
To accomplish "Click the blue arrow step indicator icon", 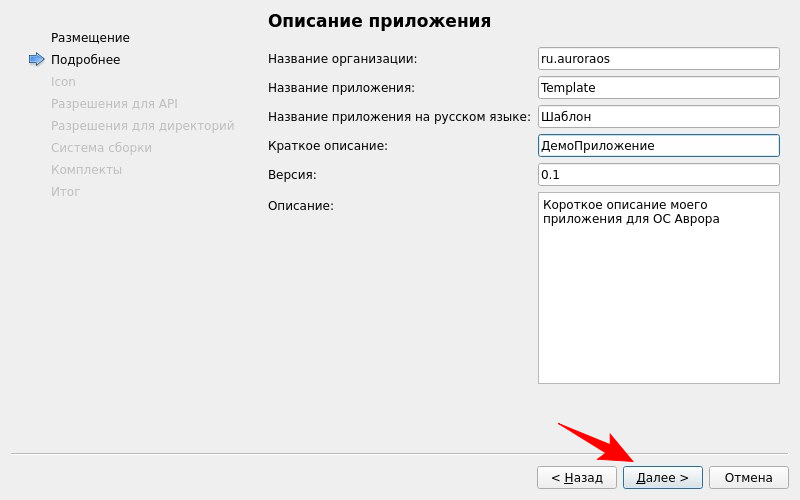I will [x=37, y=60].
